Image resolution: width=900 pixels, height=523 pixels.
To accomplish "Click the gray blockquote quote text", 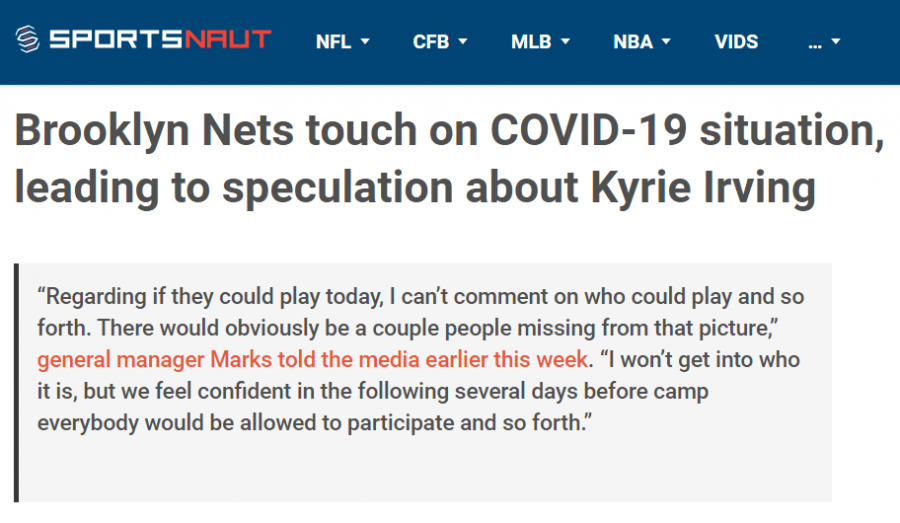I will 421,360.
